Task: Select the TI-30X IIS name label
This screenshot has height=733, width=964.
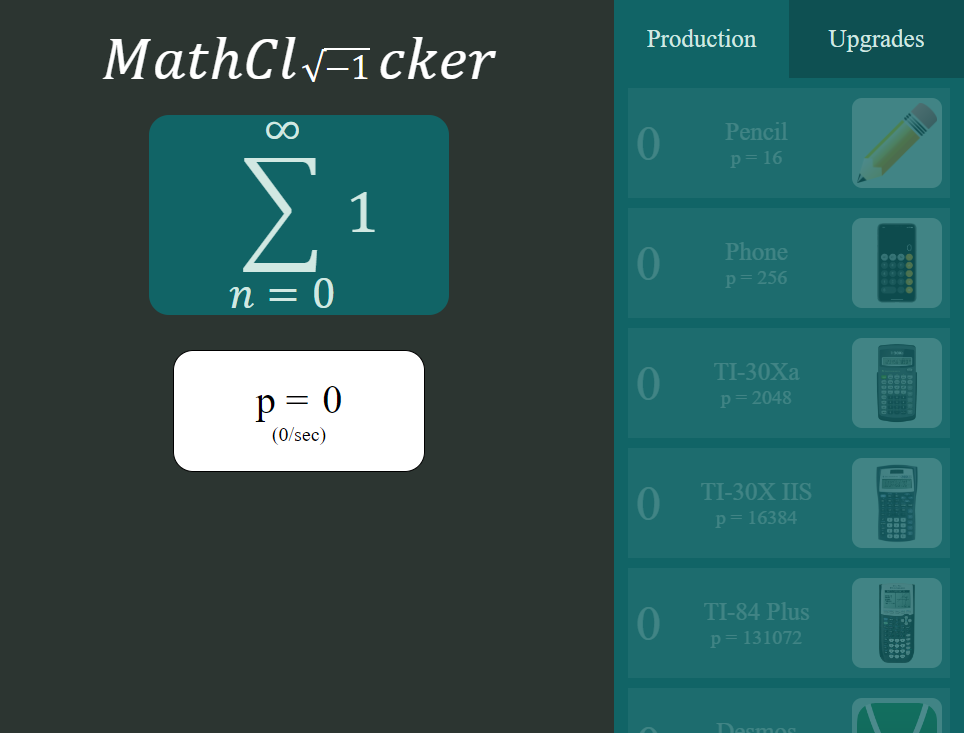Action: (x=756, y=491)
